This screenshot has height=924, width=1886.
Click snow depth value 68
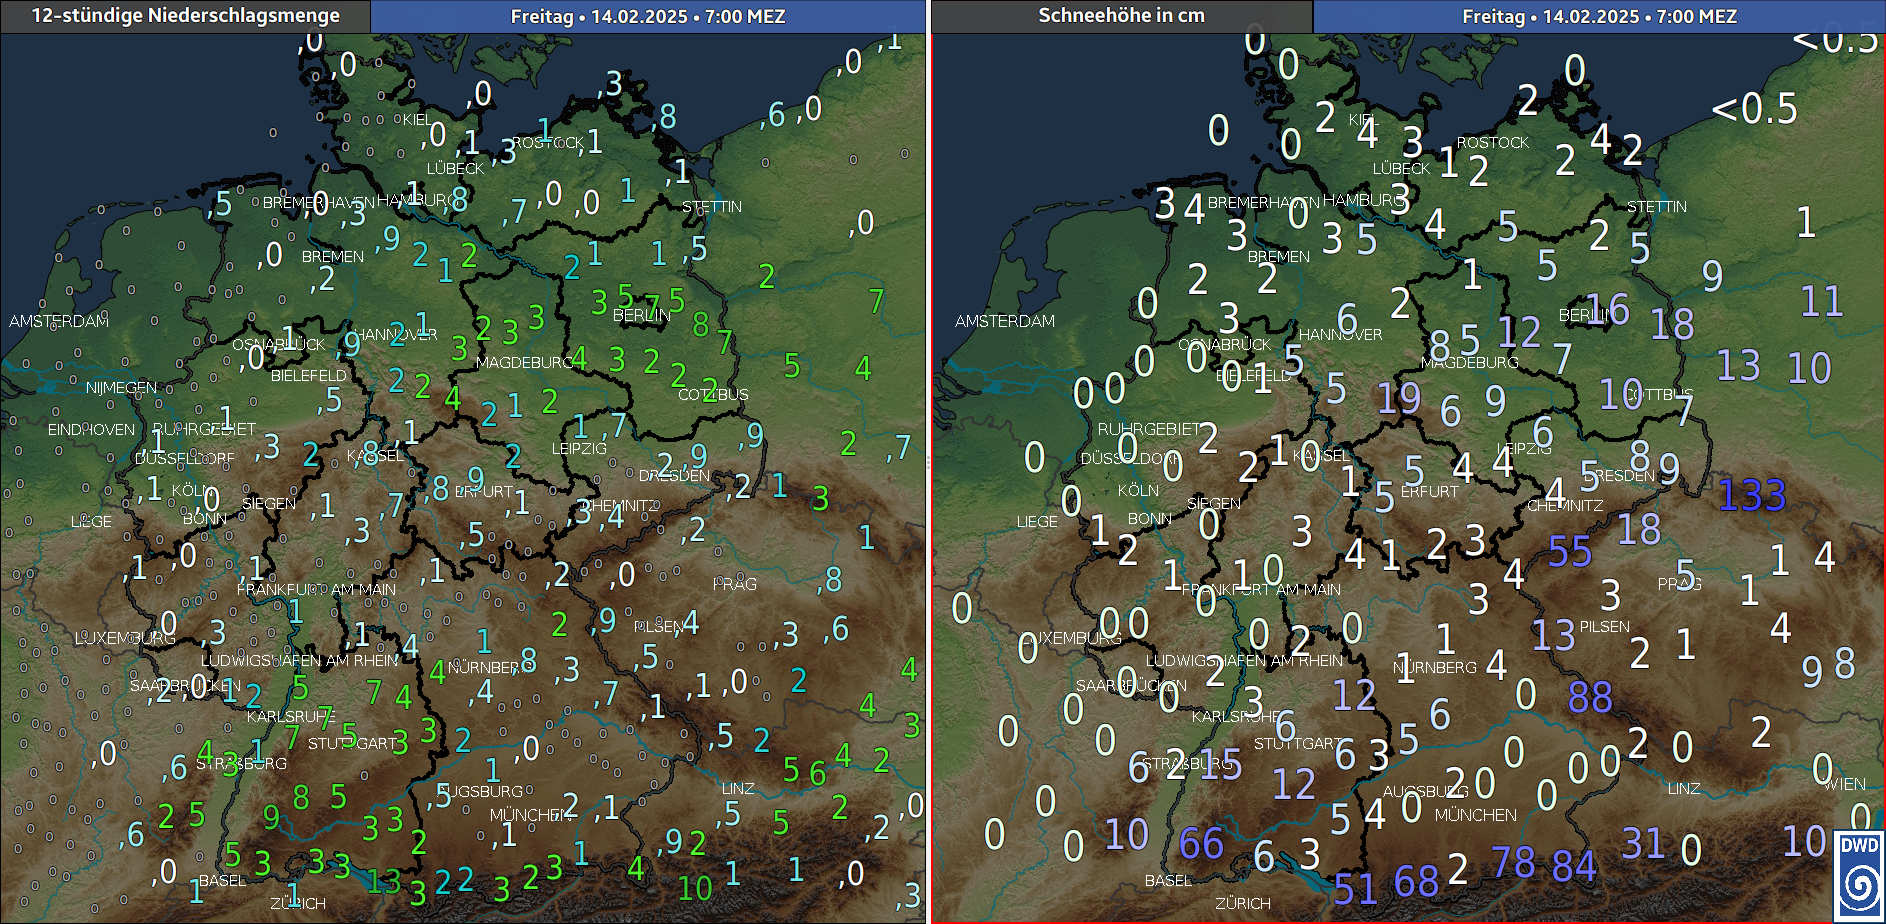[1416, 881]
